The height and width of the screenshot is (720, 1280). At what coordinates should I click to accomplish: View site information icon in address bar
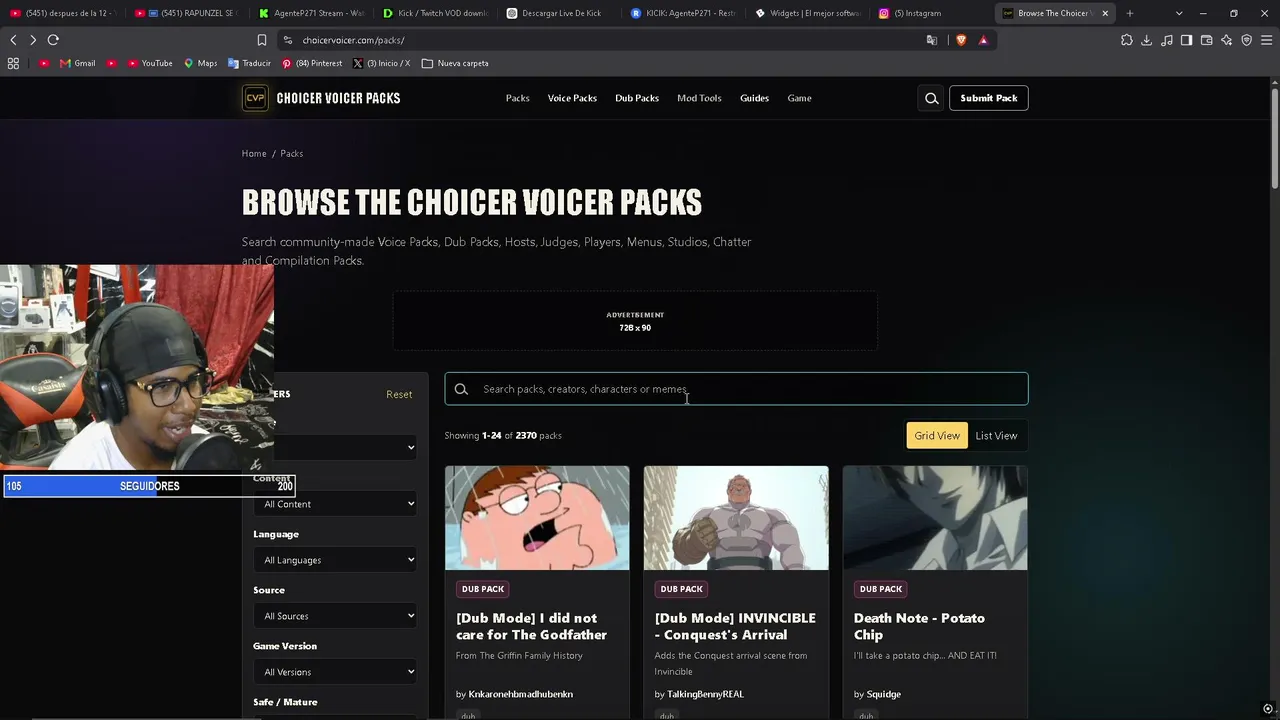[287, 40]
